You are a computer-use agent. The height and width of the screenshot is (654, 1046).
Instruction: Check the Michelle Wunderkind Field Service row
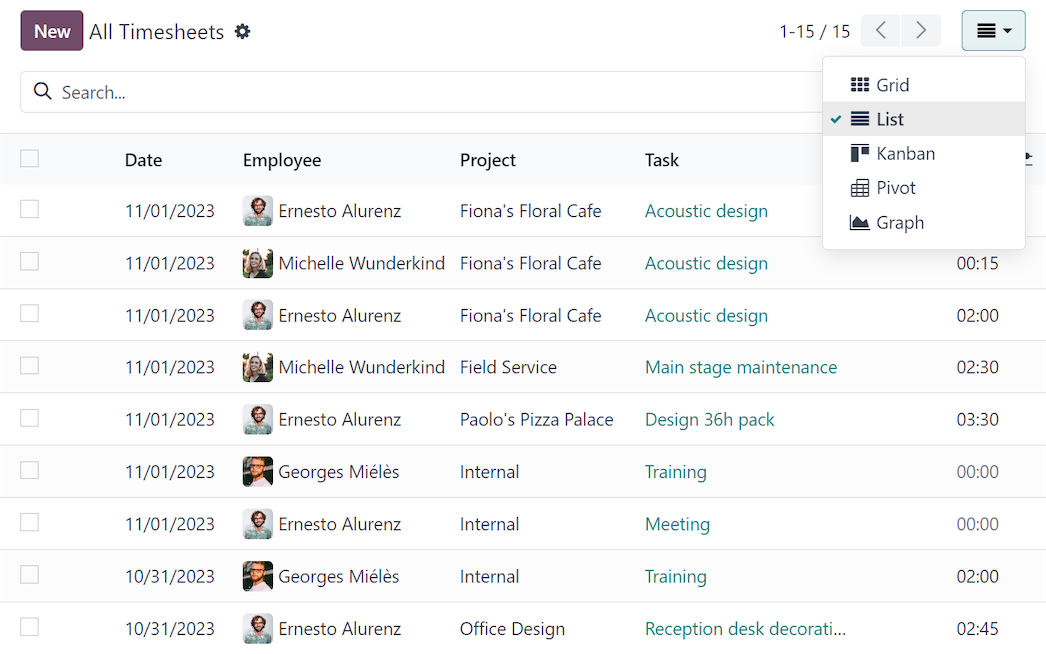point(29,367)
